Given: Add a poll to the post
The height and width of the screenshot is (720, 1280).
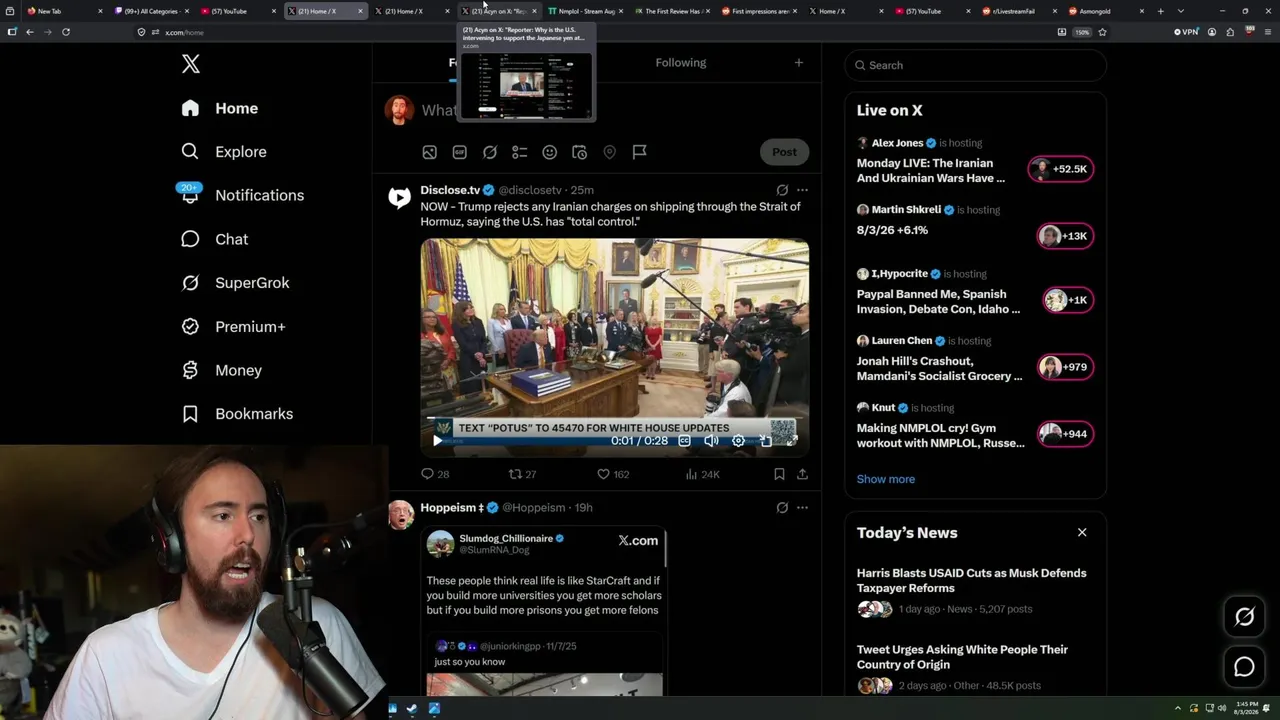Looking at the screenshot, I should (519, 152).
